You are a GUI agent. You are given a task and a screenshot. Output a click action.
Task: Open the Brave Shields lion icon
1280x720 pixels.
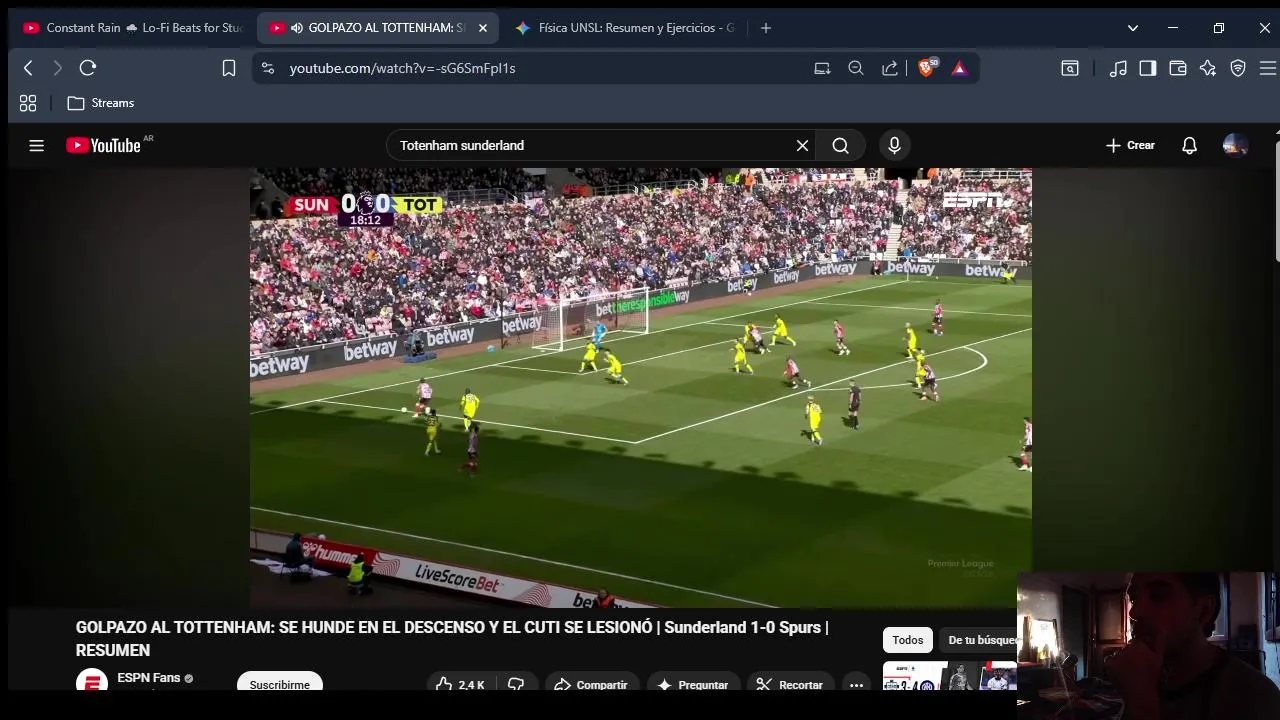pos(926,68)
